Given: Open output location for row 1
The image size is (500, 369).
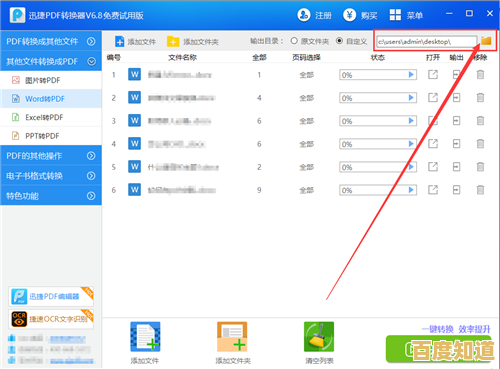Looking at the screenshot, I should point(456,74).
